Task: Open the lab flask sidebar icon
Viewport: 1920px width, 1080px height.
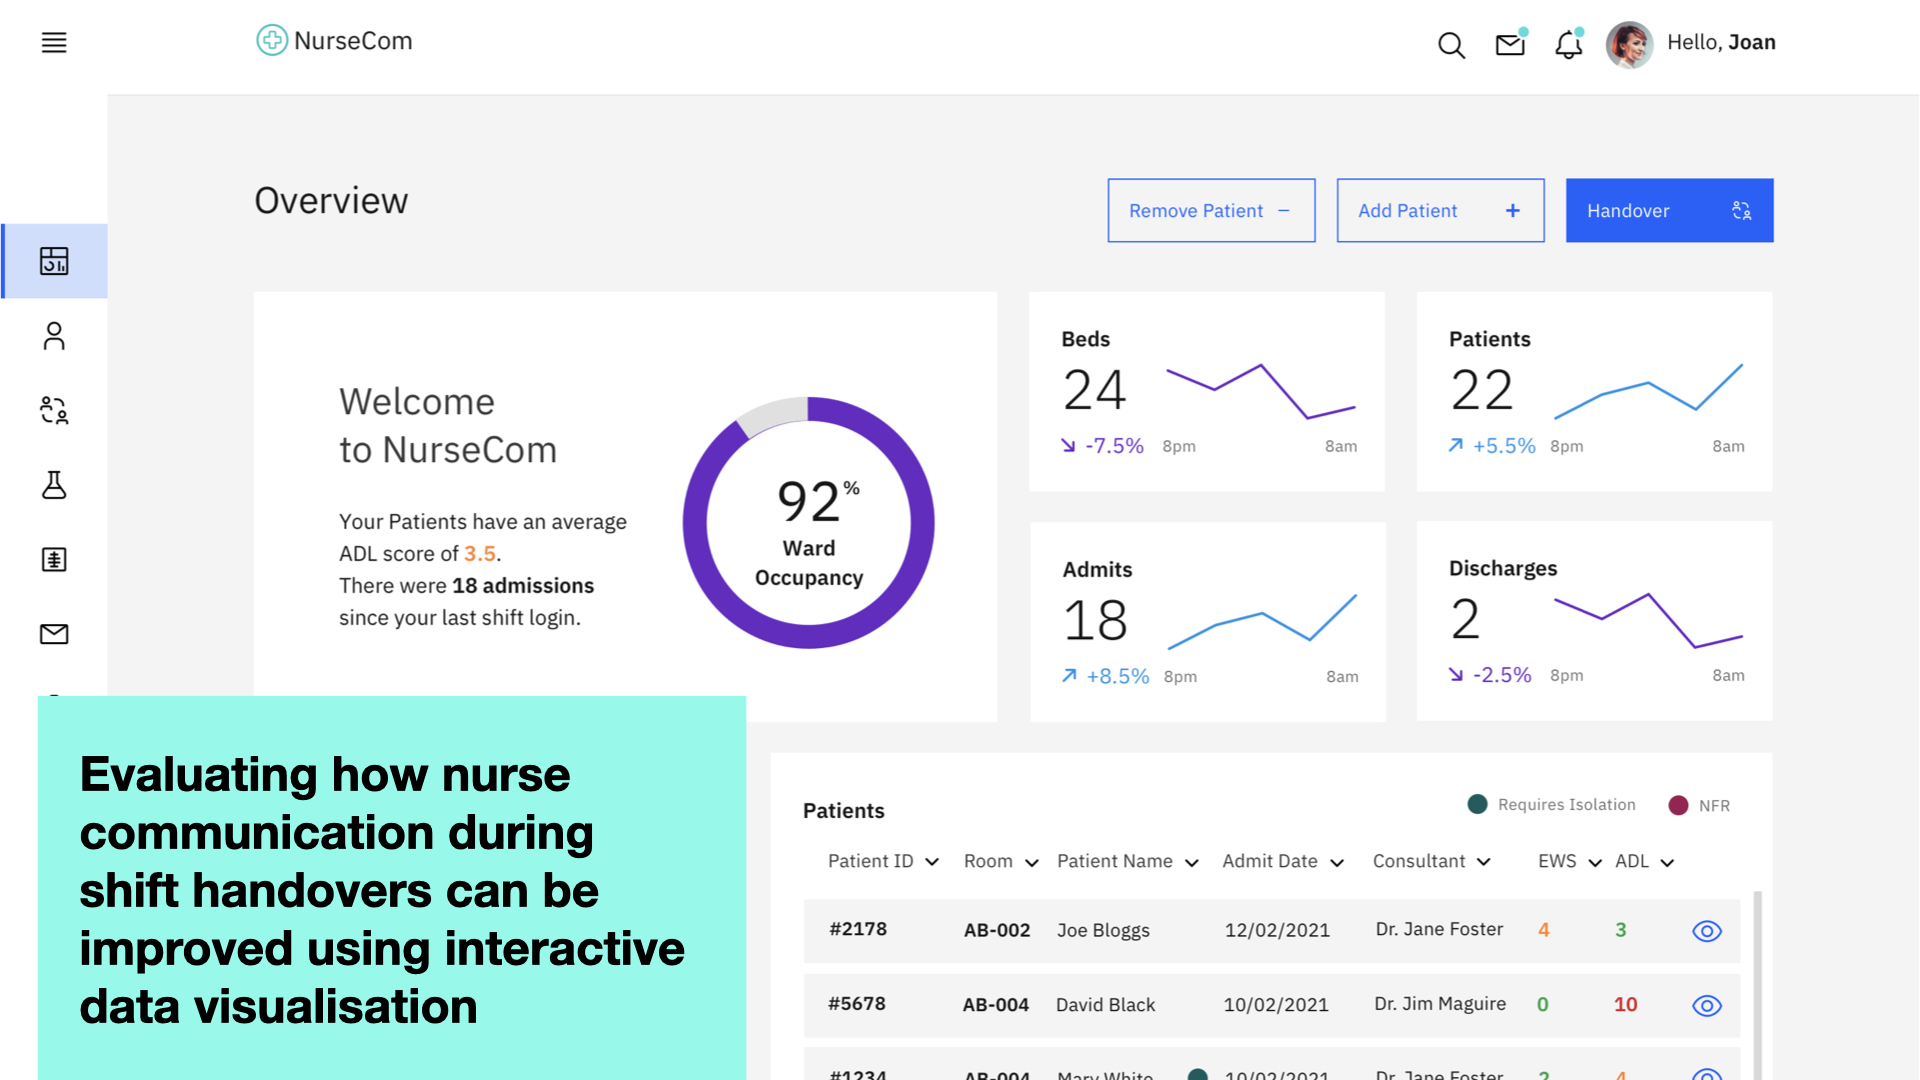Action: 54,485
